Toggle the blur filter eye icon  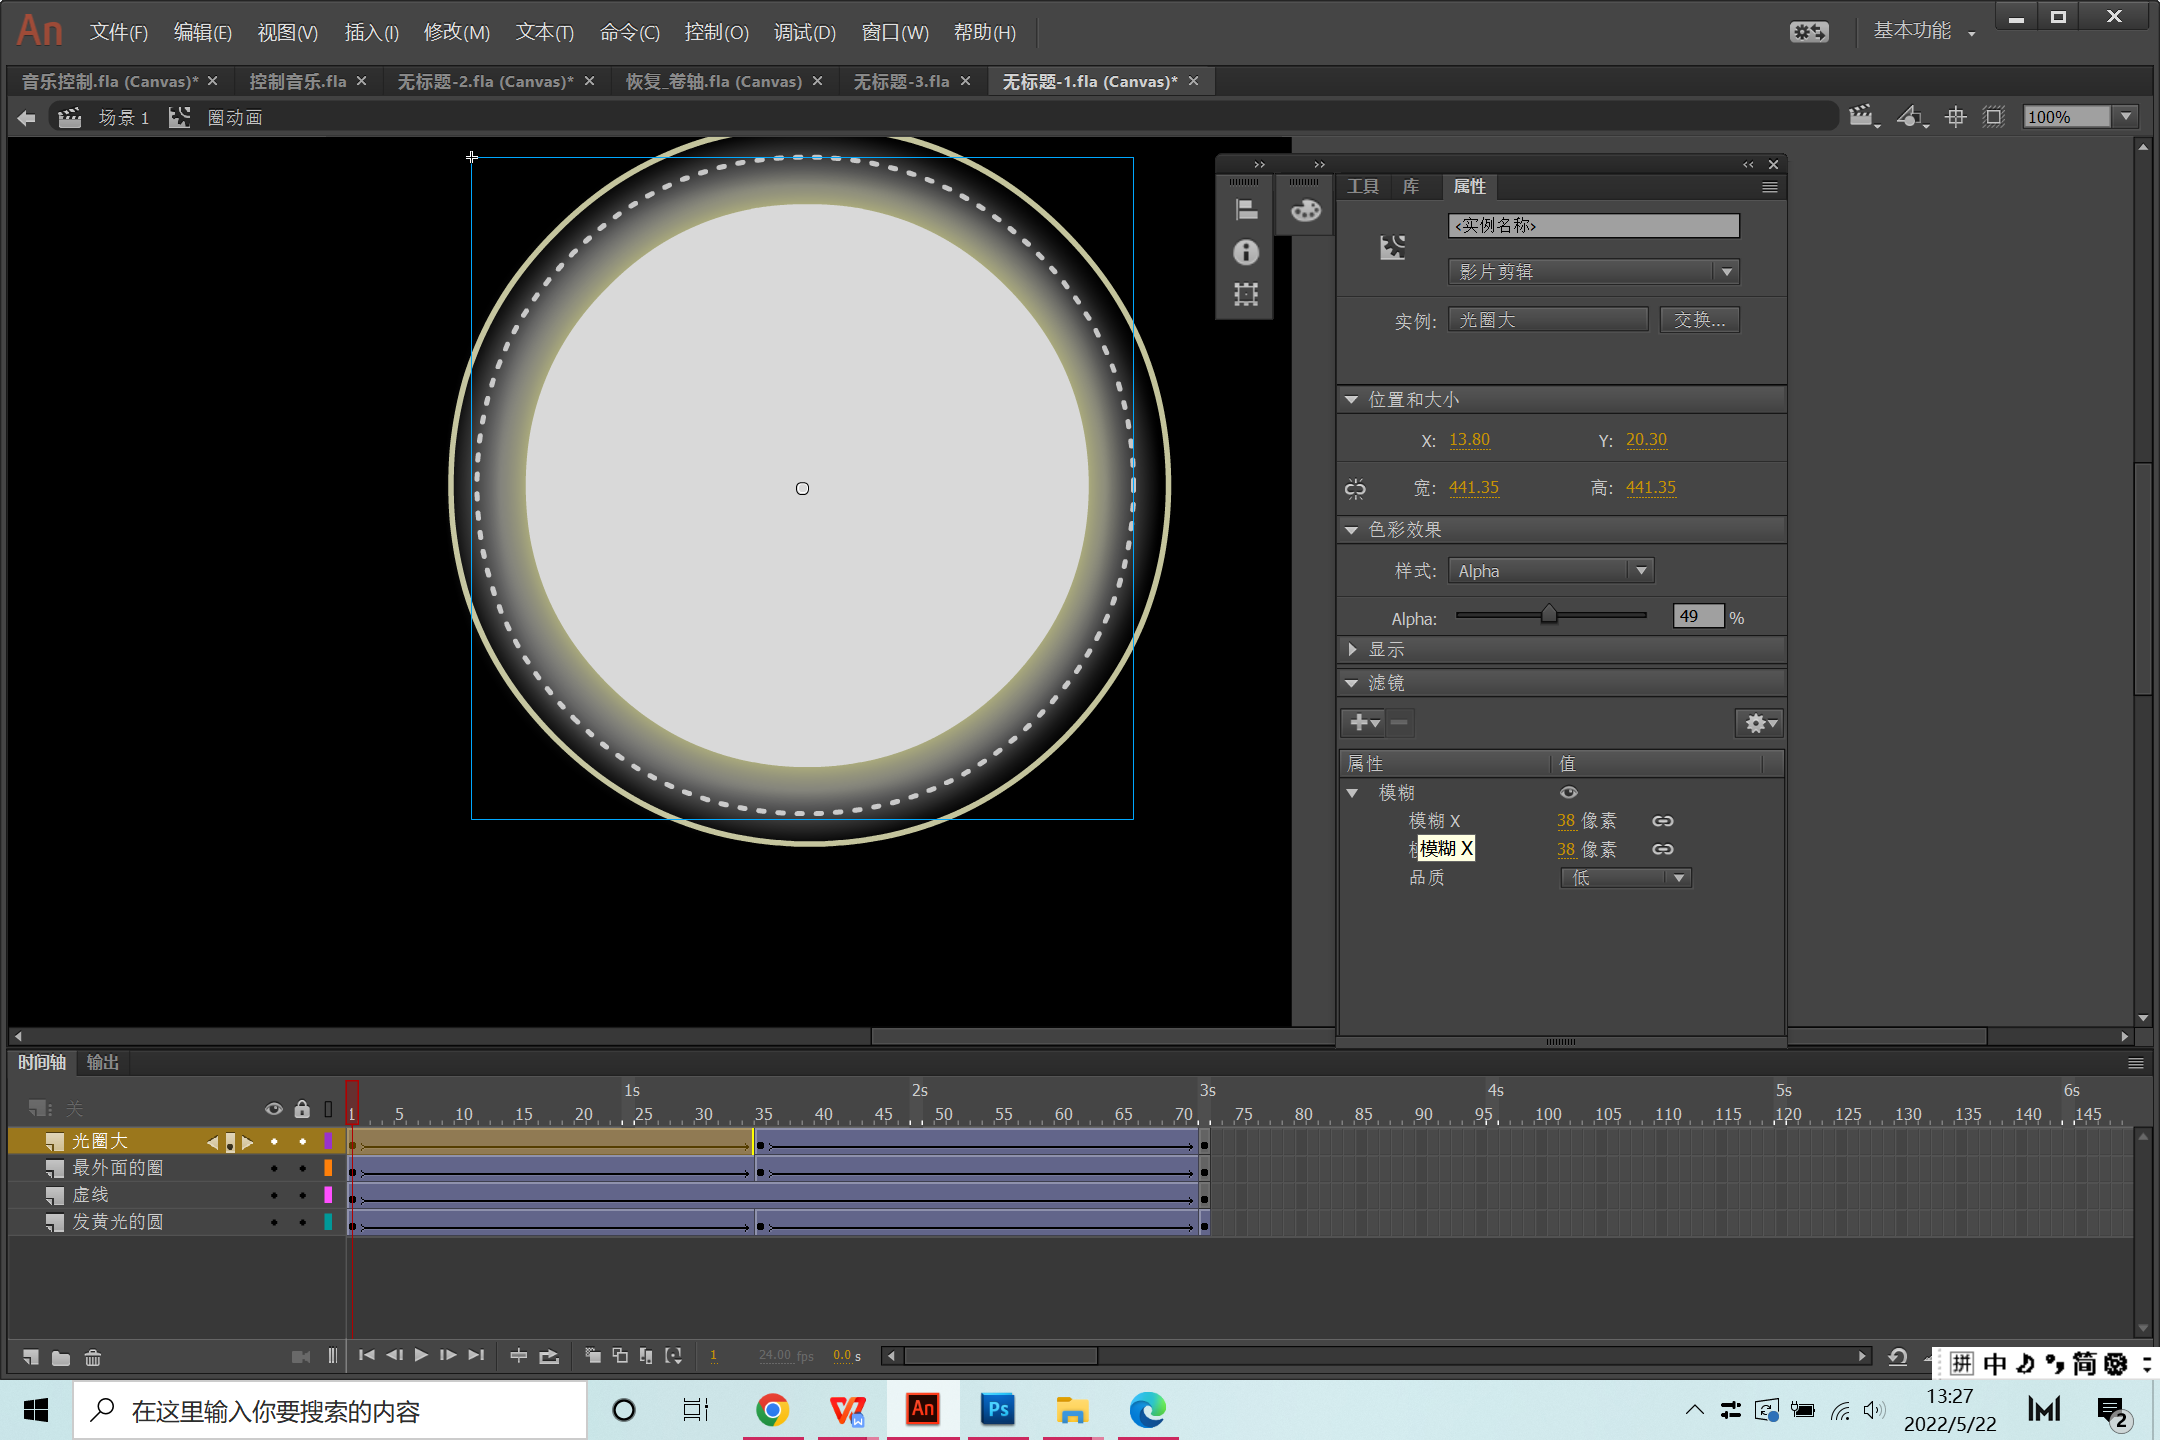click(1568, 793)
